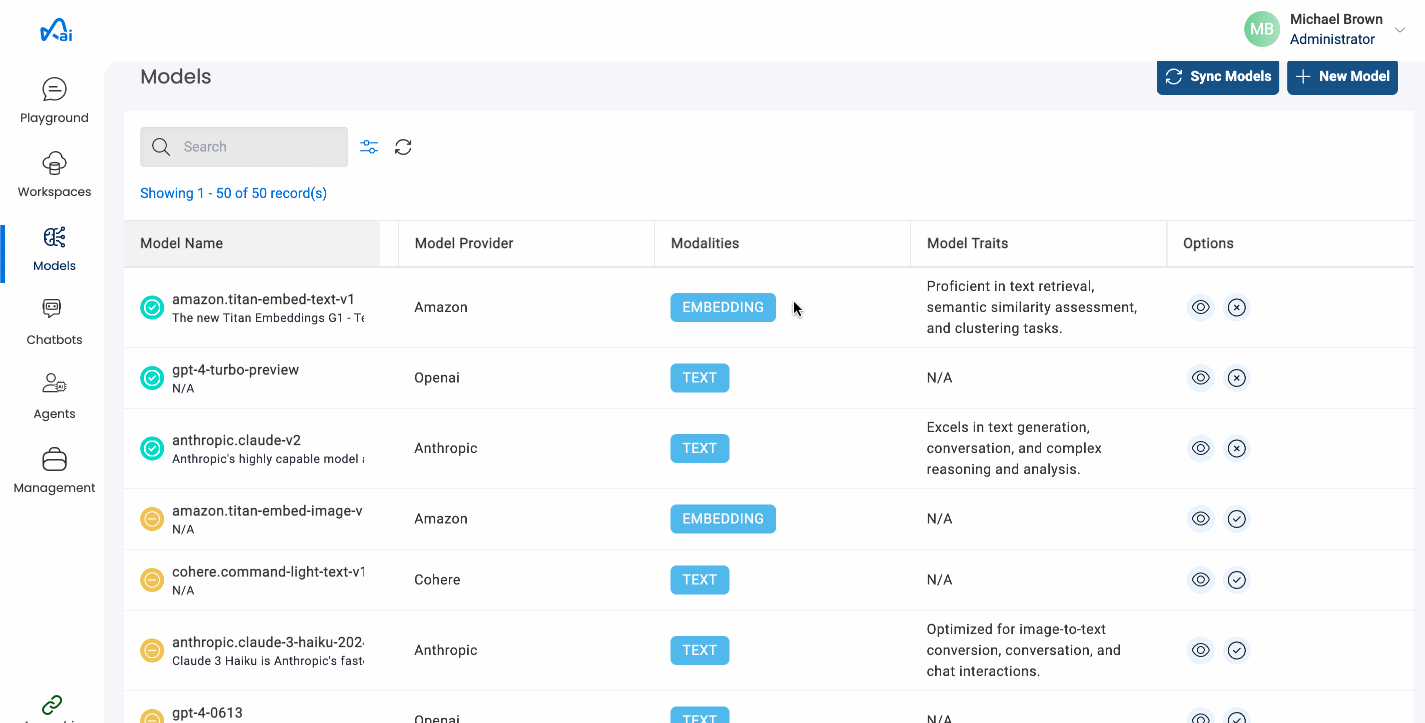Disable amazon.titan-embed-text-v1 with X icon
This screenshot has width=1425, height=723.
point(1237,307)
